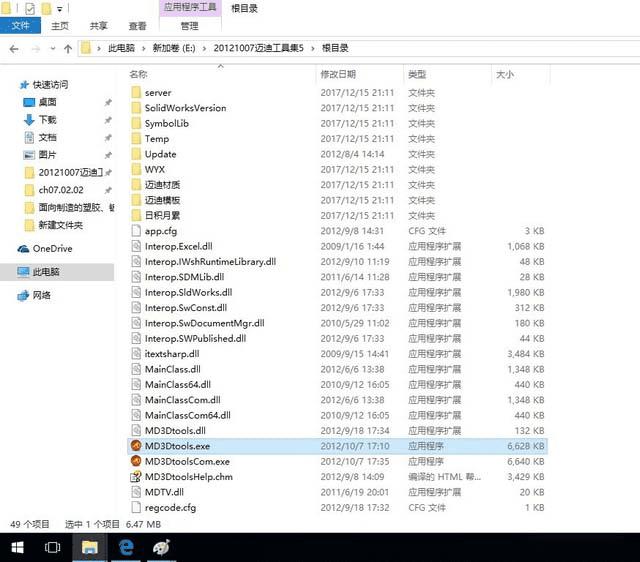The image size is (640, 562).
Task: Select the Interop.SldWorks.dll file name
Action: tap(189, 292)
